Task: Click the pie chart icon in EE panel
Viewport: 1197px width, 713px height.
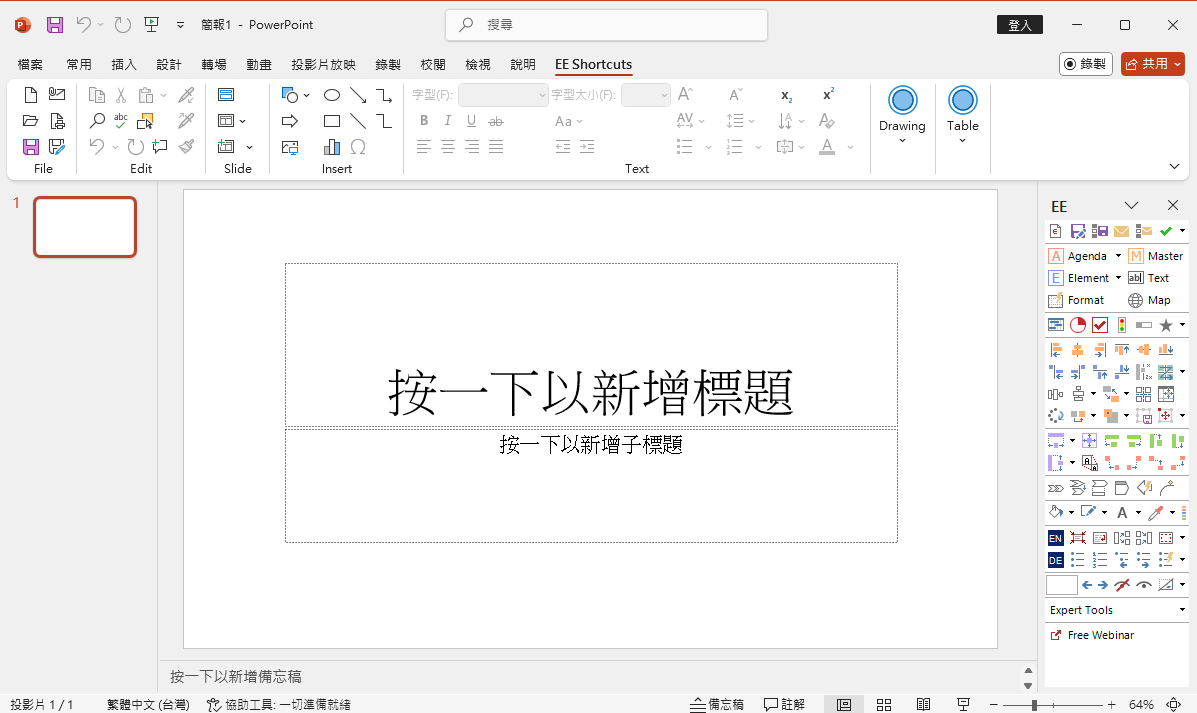Action: (x=1078, y=325)
